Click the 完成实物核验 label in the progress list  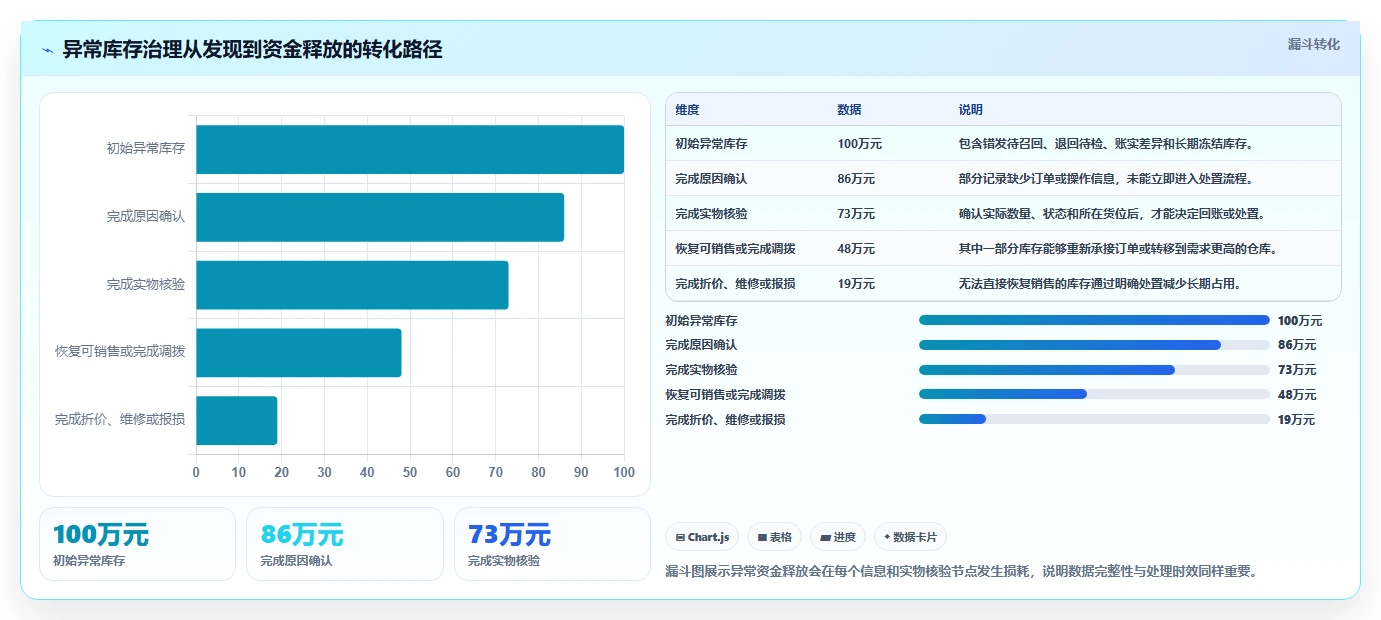point(701,370)
